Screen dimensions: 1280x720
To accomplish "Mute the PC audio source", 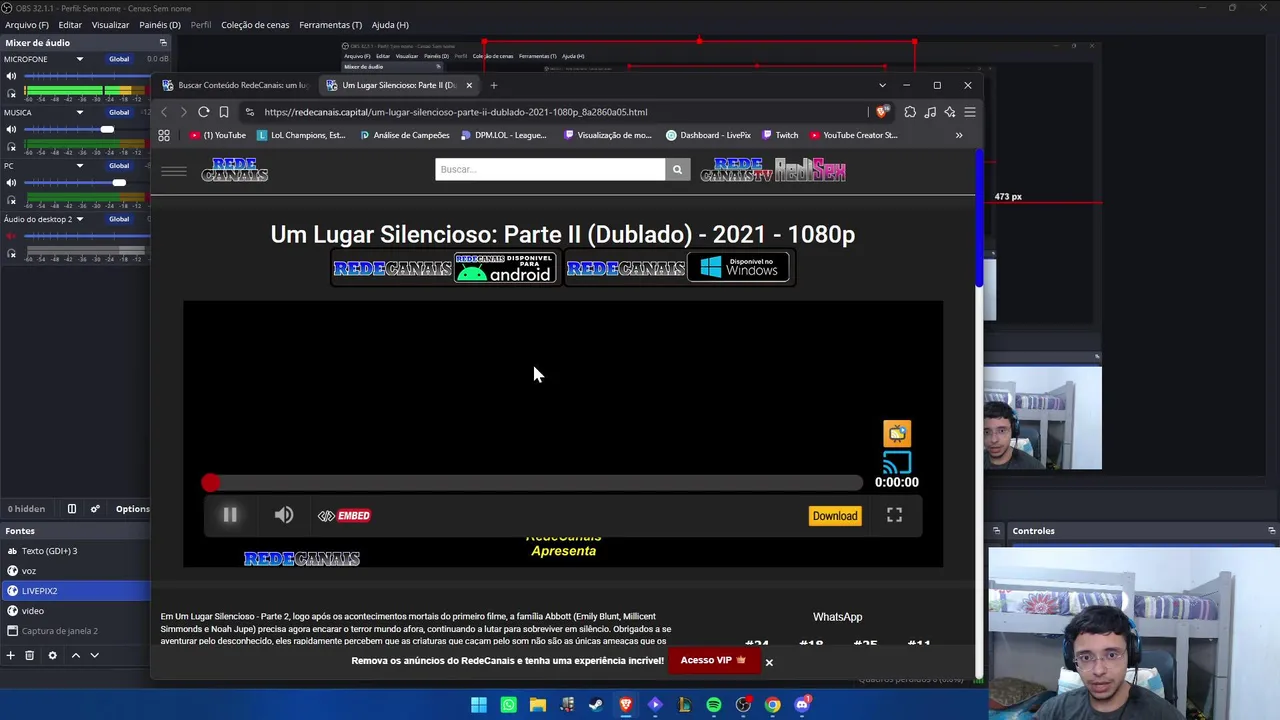I will tap(12, 183).
